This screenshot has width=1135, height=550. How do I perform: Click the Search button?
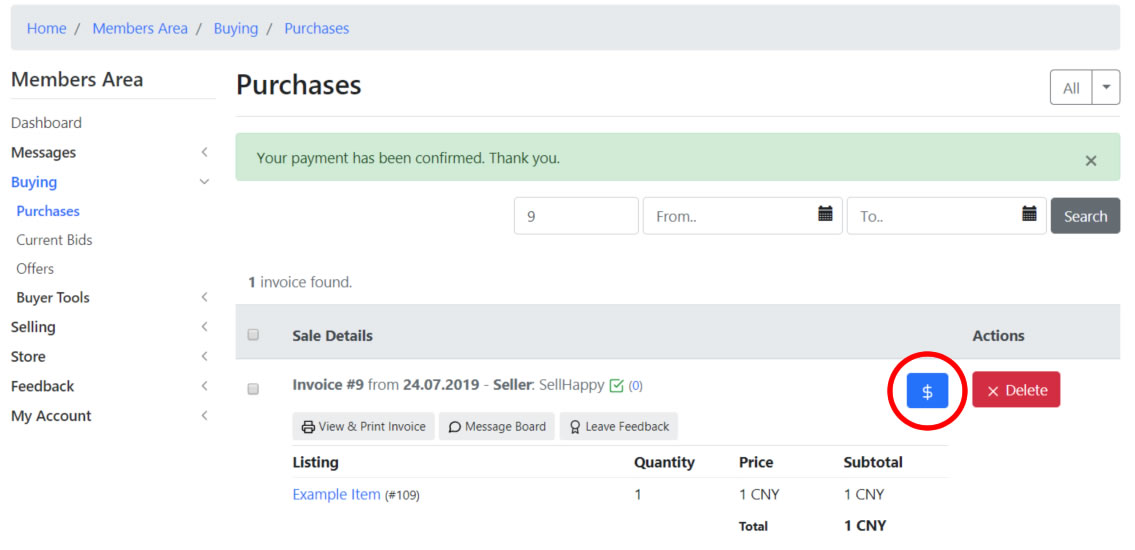tap(1085, 216)
